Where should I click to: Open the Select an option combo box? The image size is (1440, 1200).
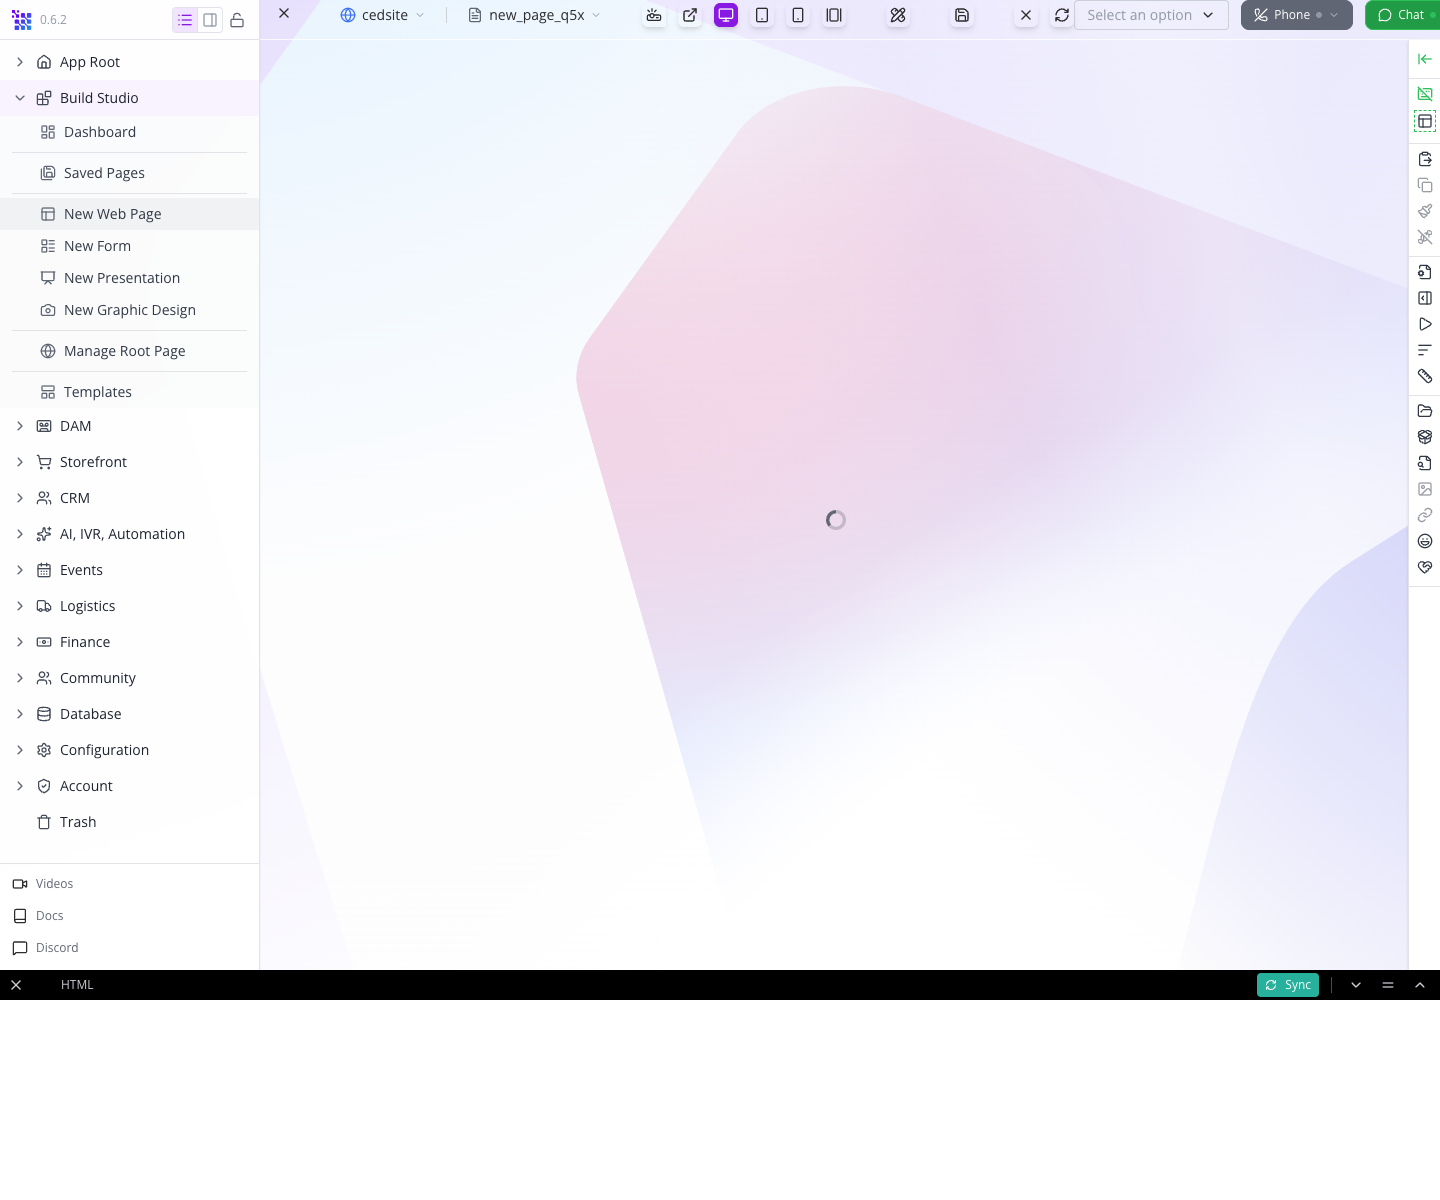click(1151, 15)
